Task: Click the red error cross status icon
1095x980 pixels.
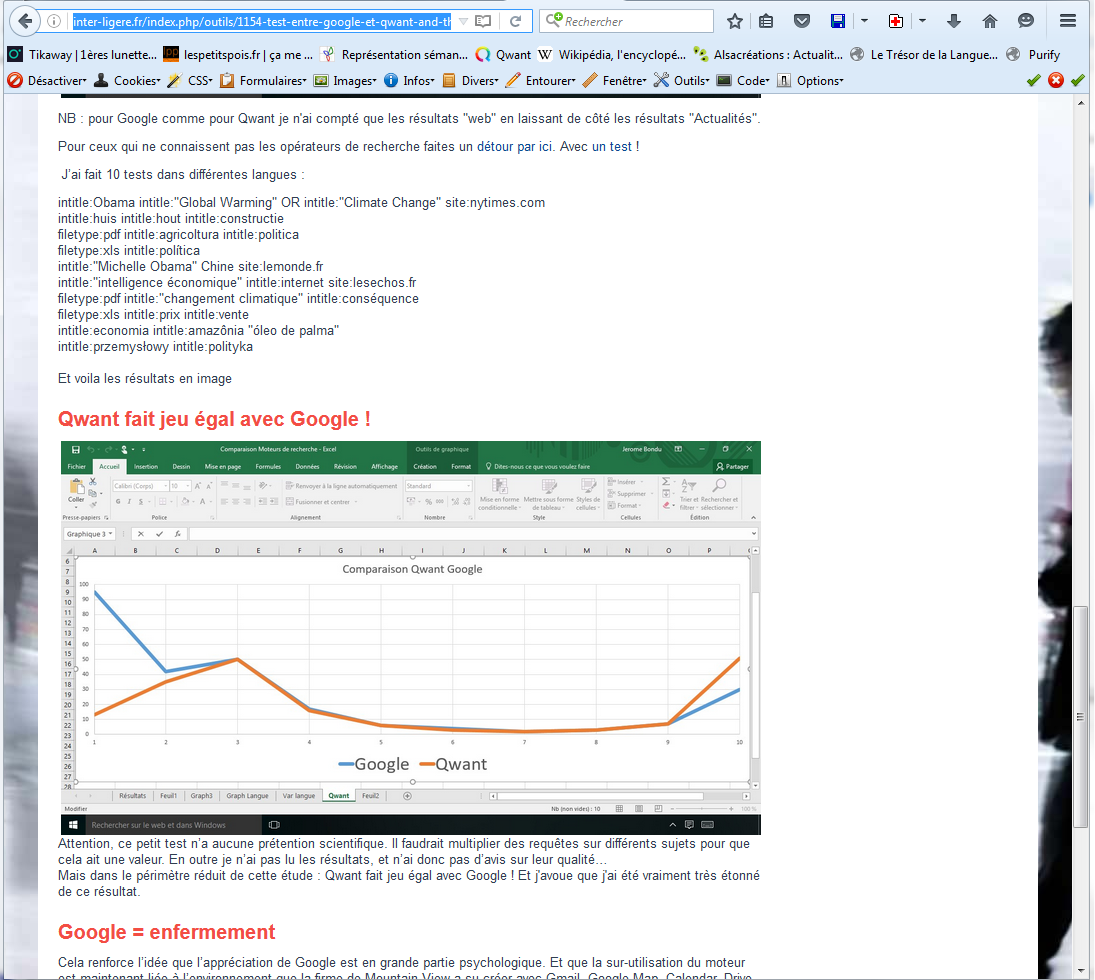Action: [1056, 80]
